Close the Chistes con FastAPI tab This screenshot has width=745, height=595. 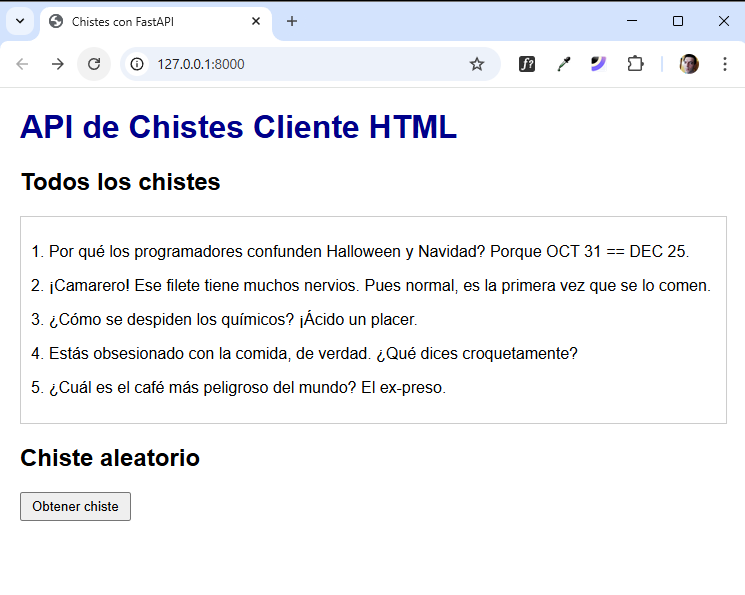(256, 21)
